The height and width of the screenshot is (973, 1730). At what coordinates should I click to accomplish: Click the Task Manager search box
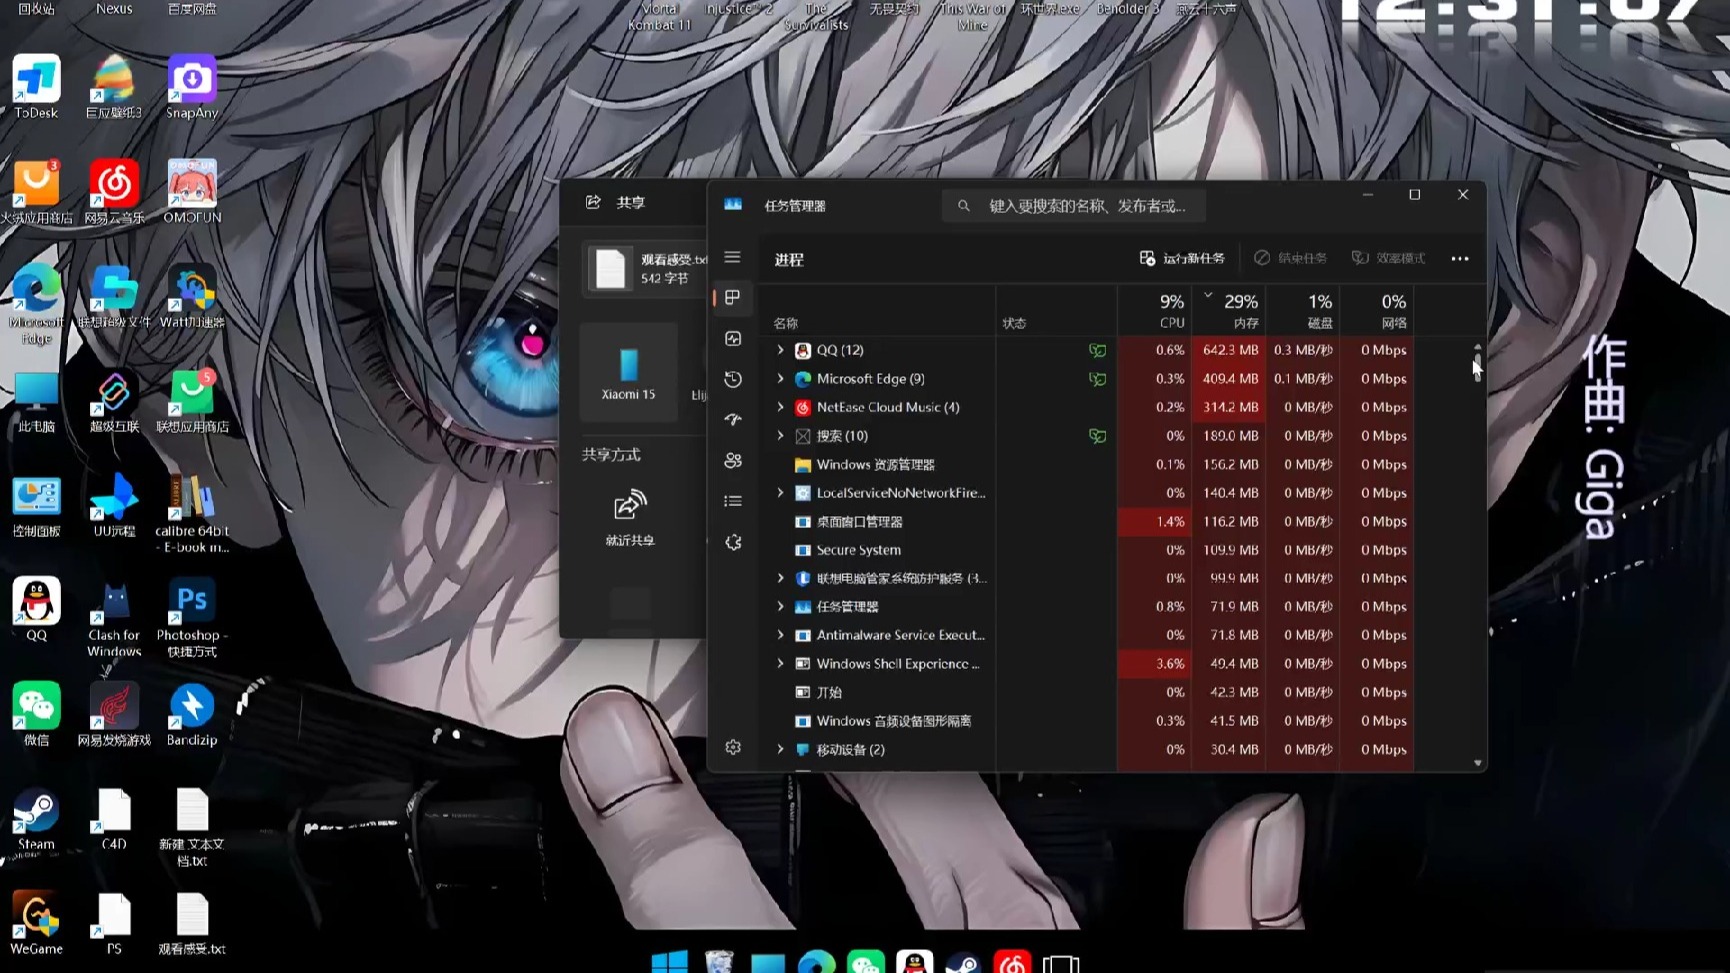[x=1073, y=206]
